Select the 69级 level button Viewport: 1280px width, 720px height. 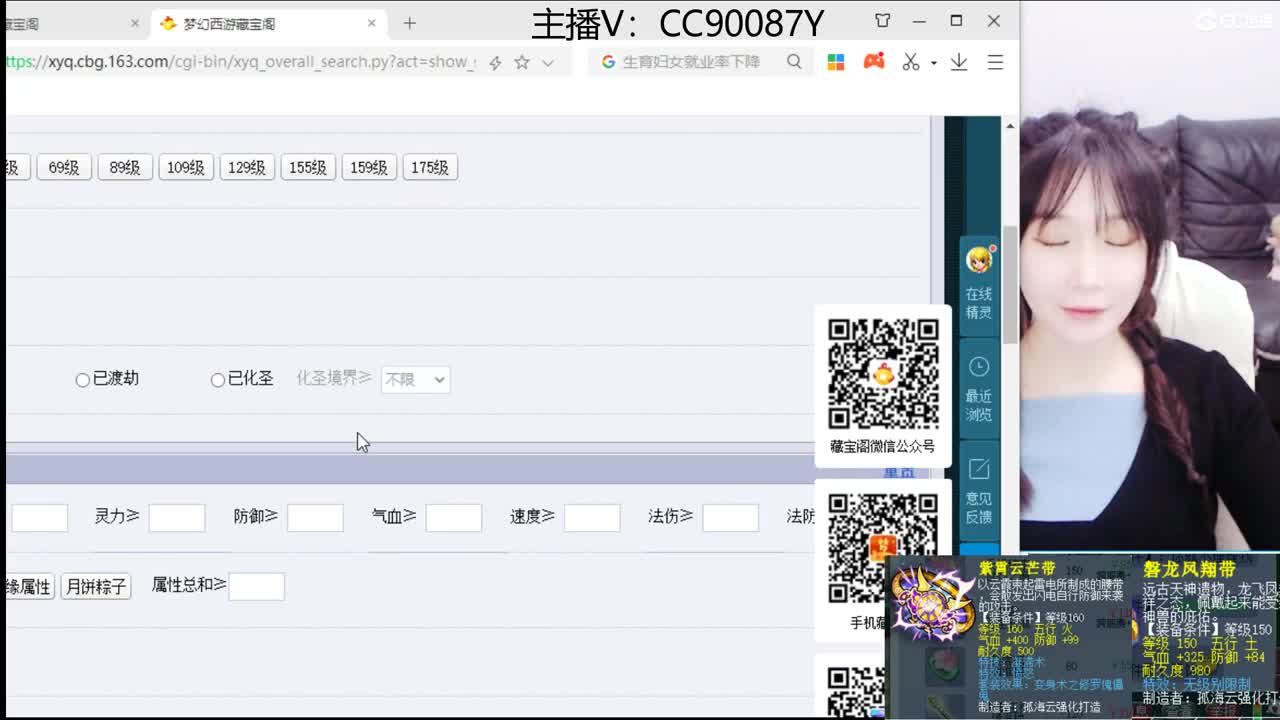point(64,167)
